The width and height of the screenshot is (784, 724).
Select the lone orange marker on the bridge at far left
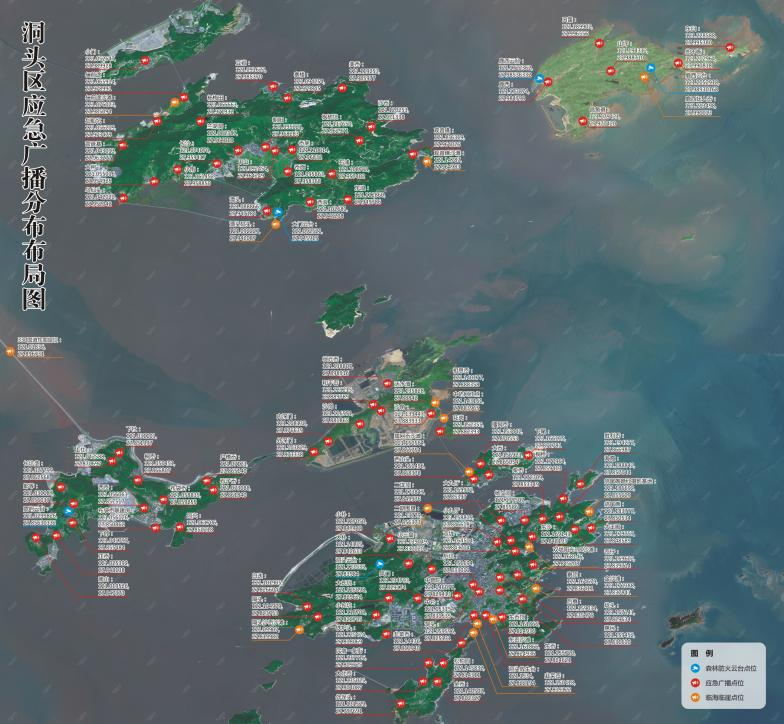pos(10,351)
